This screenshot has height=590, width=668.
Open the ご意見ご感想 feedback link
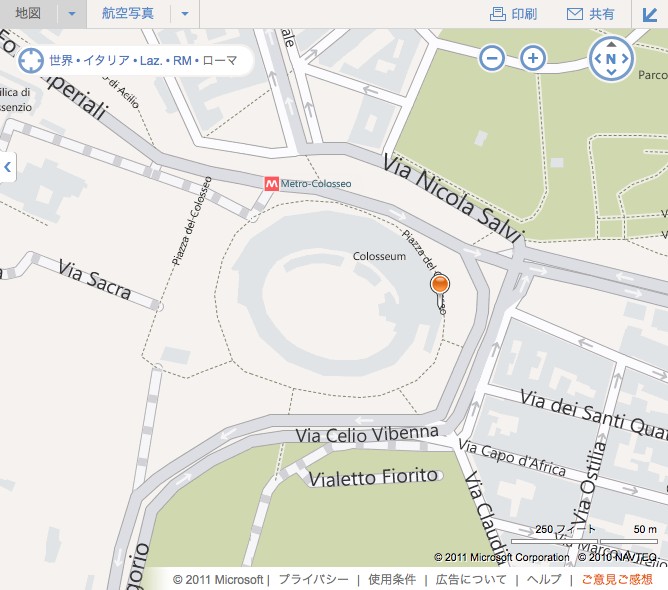[x=617, y=579]
